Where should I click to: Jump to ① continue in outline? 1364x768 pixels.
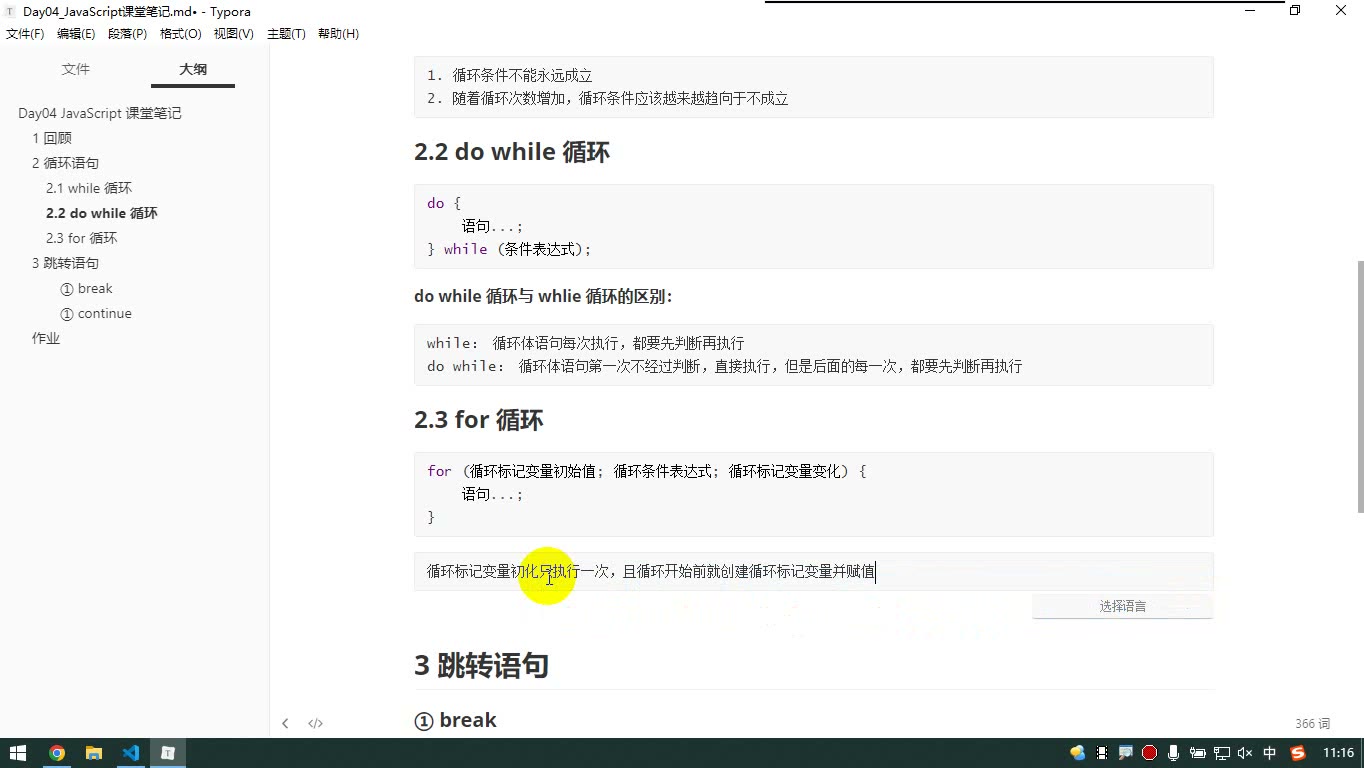(x=96, y=313)
